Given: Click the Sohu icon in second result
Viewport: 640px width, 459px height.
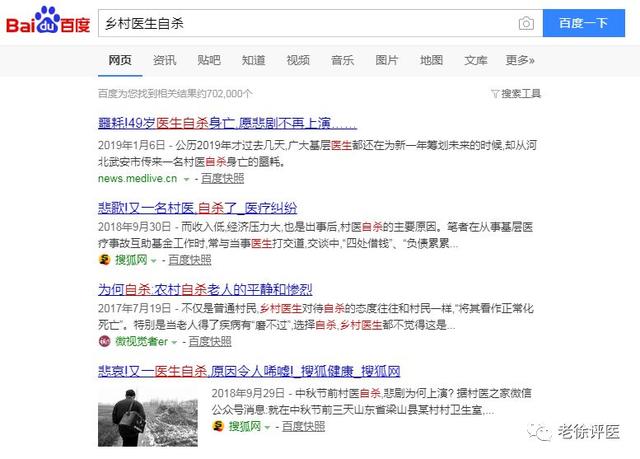Looking at the screenshot, I should click(x=104, y=259).
